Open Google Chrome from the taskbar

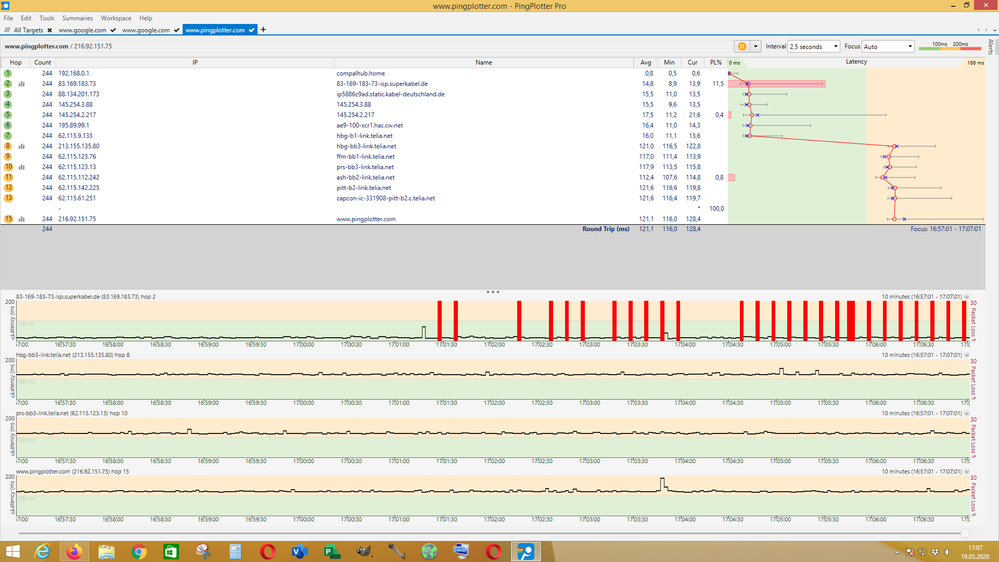[x=139, y=550]
